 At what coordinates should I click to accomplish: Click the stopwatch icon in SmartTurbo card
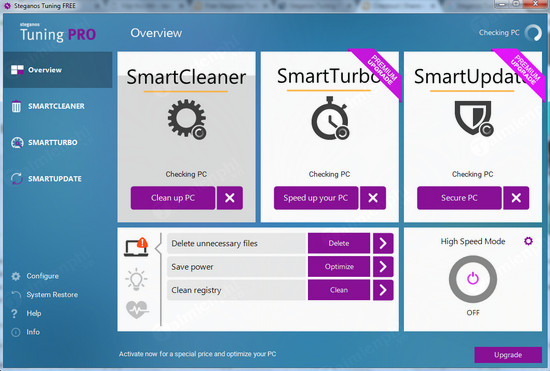click(330, 118)
